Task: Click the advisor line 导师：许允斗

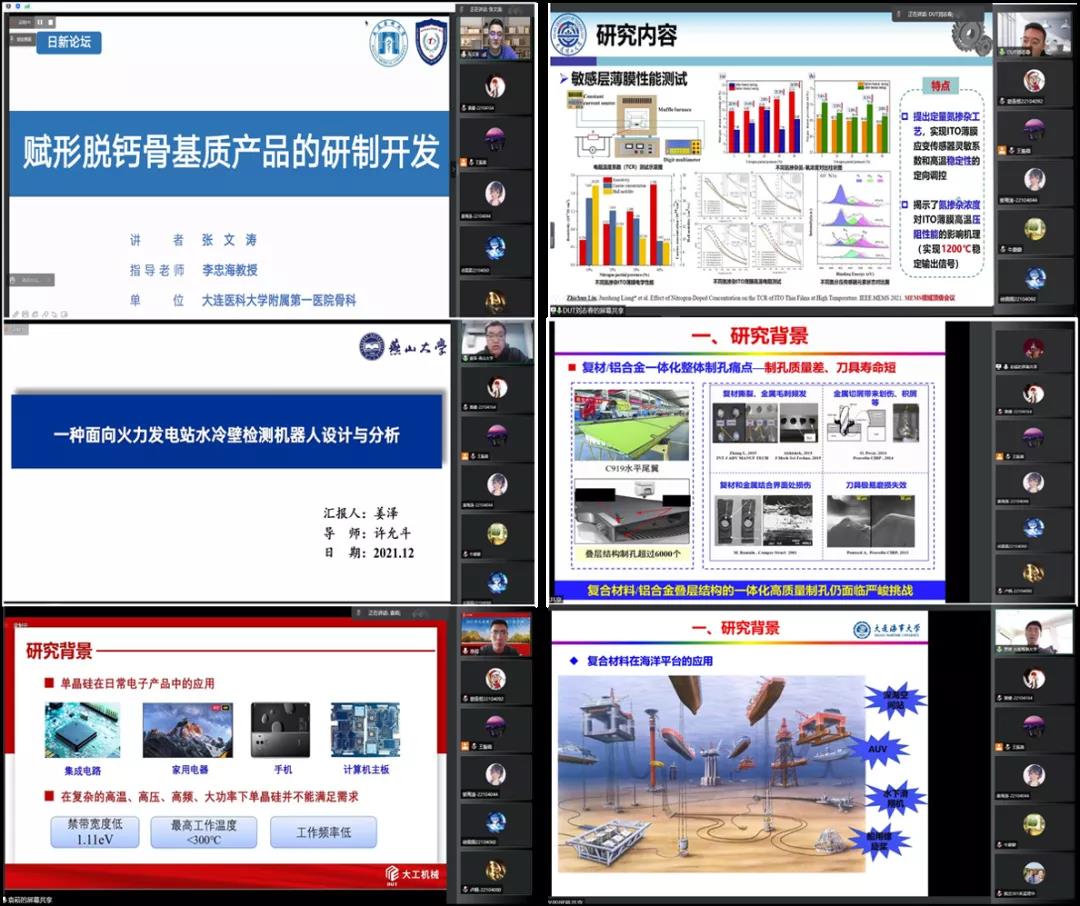Action: [x=368, y=533]
